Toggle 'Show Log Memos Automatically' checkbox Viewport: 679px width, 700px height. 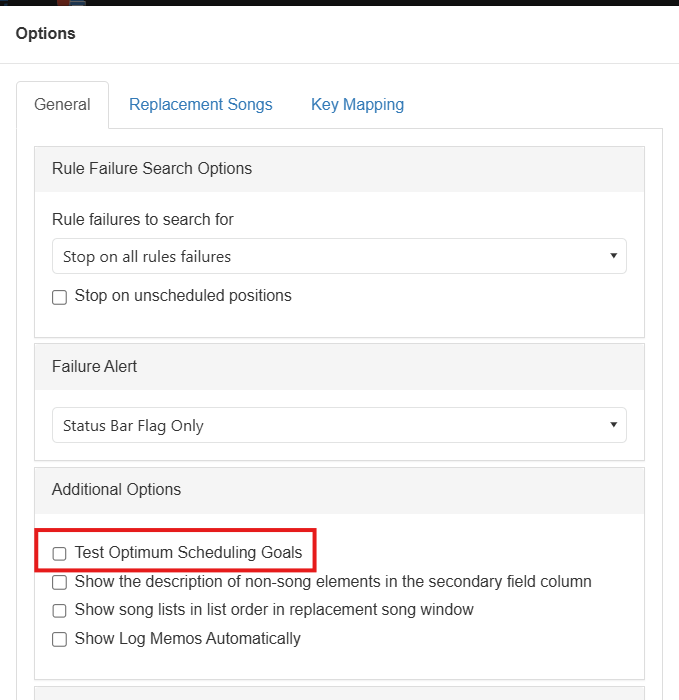click(x=59, y=639)
